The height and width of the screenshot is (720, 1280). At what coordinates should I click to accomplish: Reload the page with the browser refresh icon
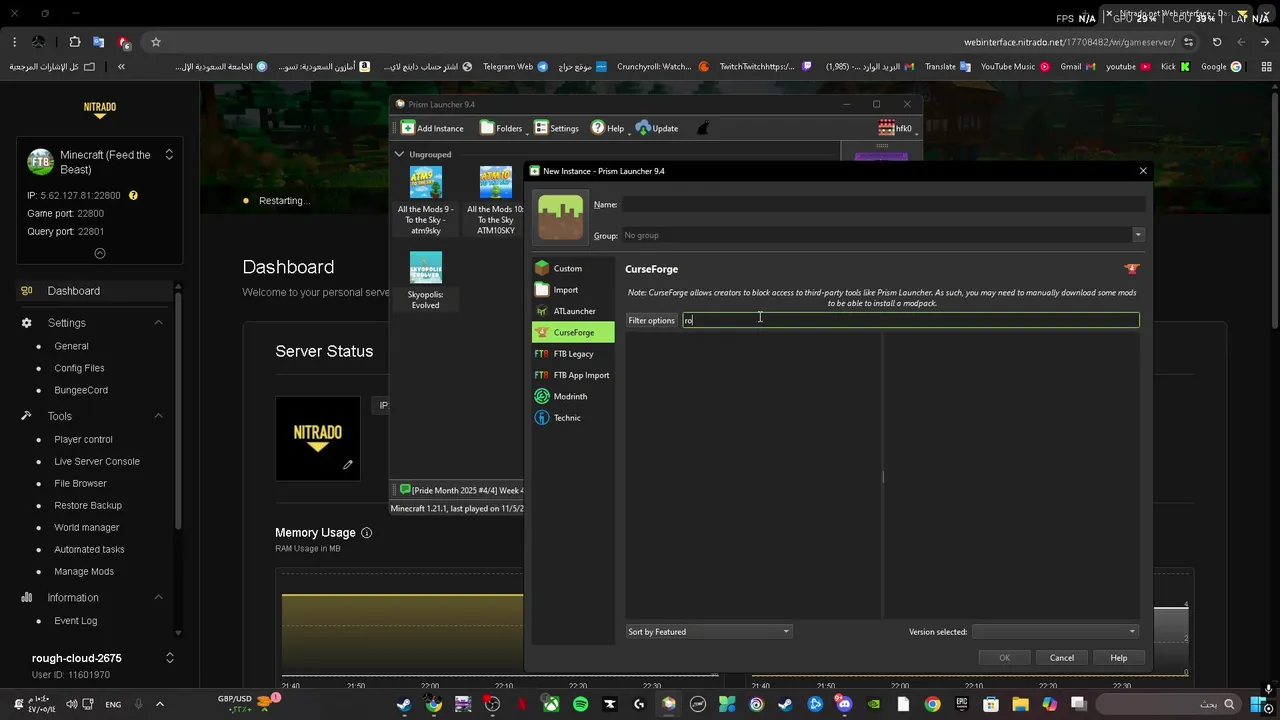click(x=1217, y=42)
